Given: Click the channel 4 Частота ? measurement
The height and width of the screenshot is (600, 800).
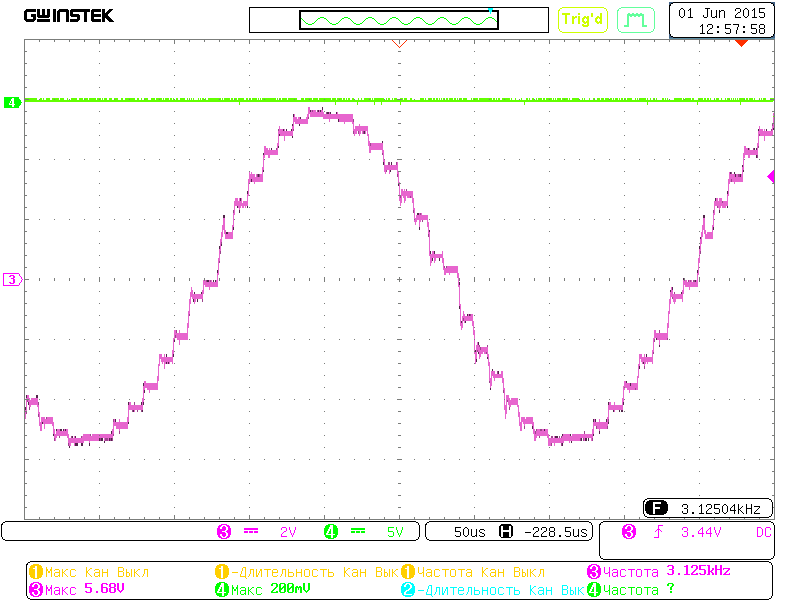Looking at the screenshot, I should tap(639, 589).
